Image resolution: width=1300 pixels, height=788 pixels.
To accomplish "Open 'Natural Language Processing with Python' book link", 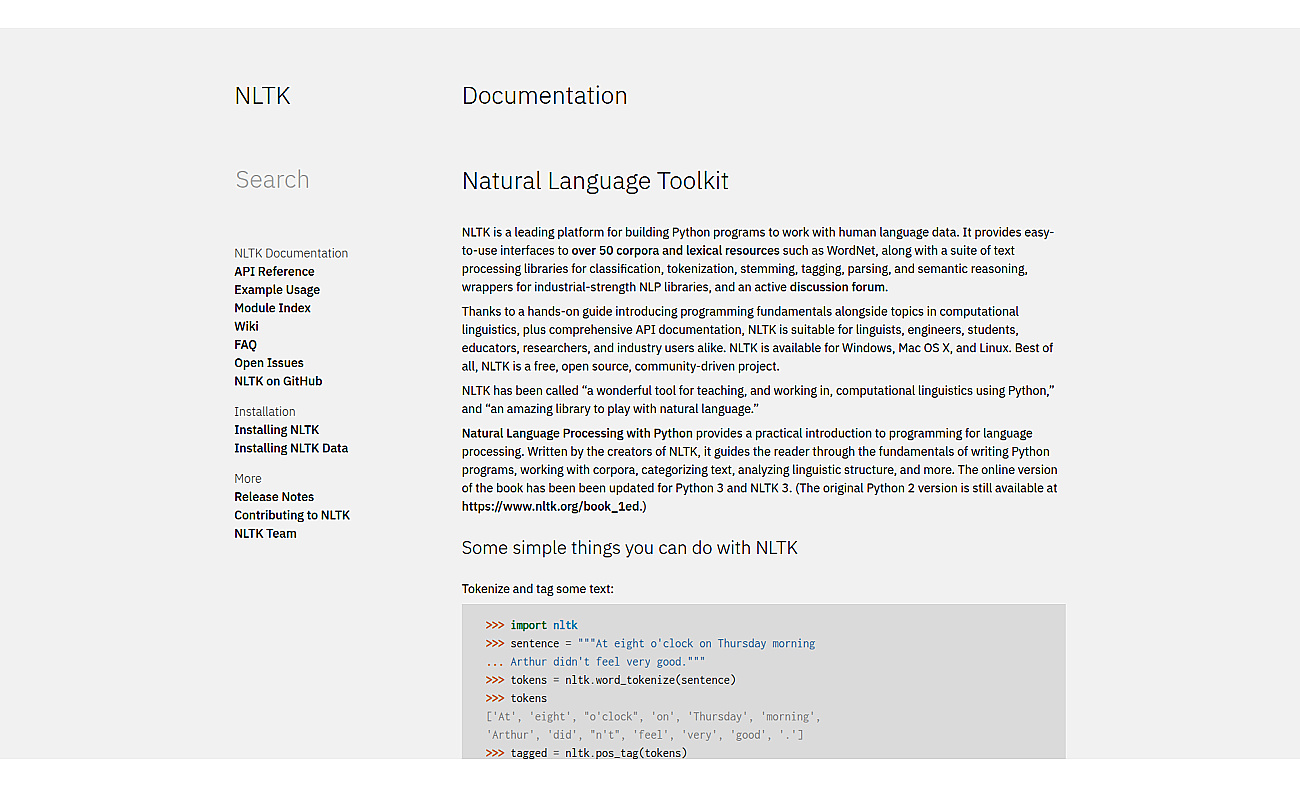I will click(x=577, y=433).
